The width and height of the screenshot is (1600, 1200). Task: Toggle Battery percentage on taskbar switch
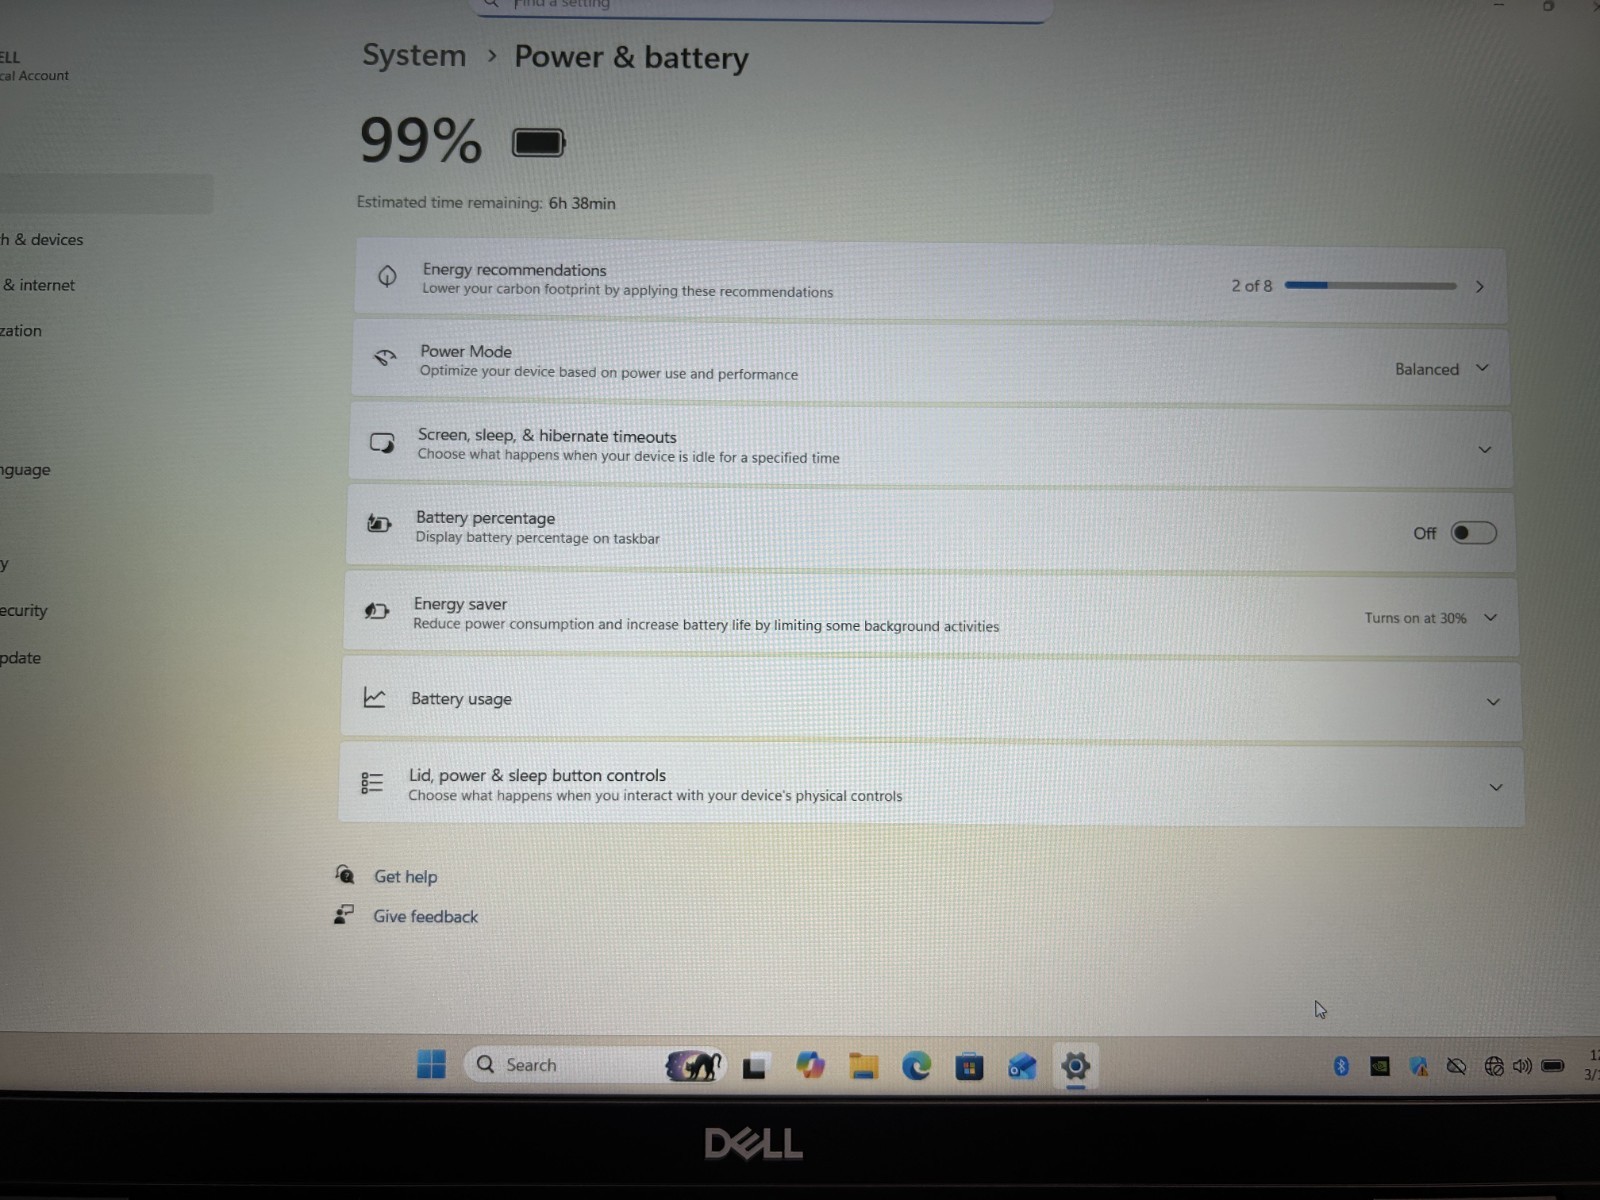[1474, 533]
